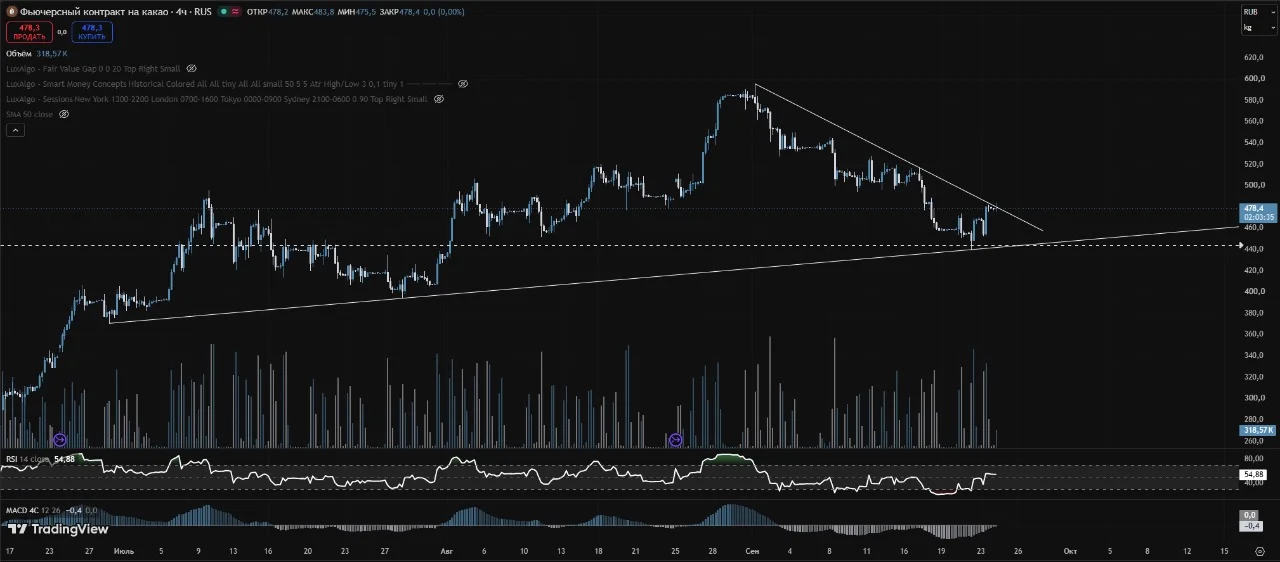Click the 400,0 price axis label
The width and height of the screenshot is (1280, 562).
[1254, 291]
